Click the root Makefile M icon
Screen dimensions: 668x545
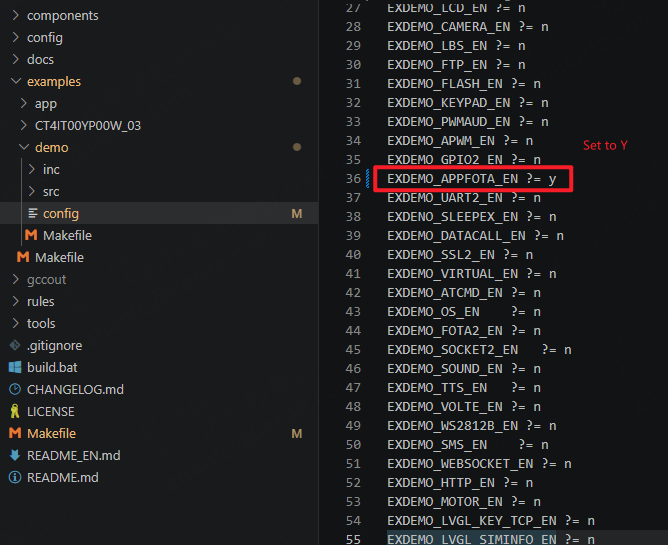[x=15, y=433]
